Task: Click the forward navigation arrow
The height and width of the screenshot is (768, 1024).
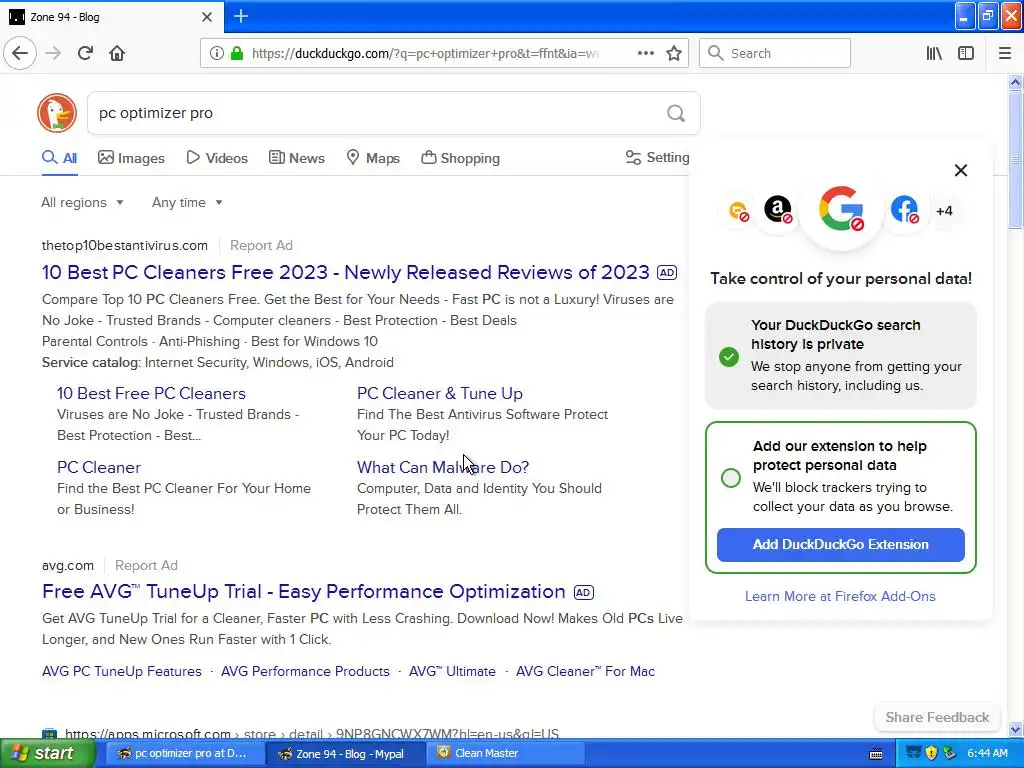Action: [53, 53]
